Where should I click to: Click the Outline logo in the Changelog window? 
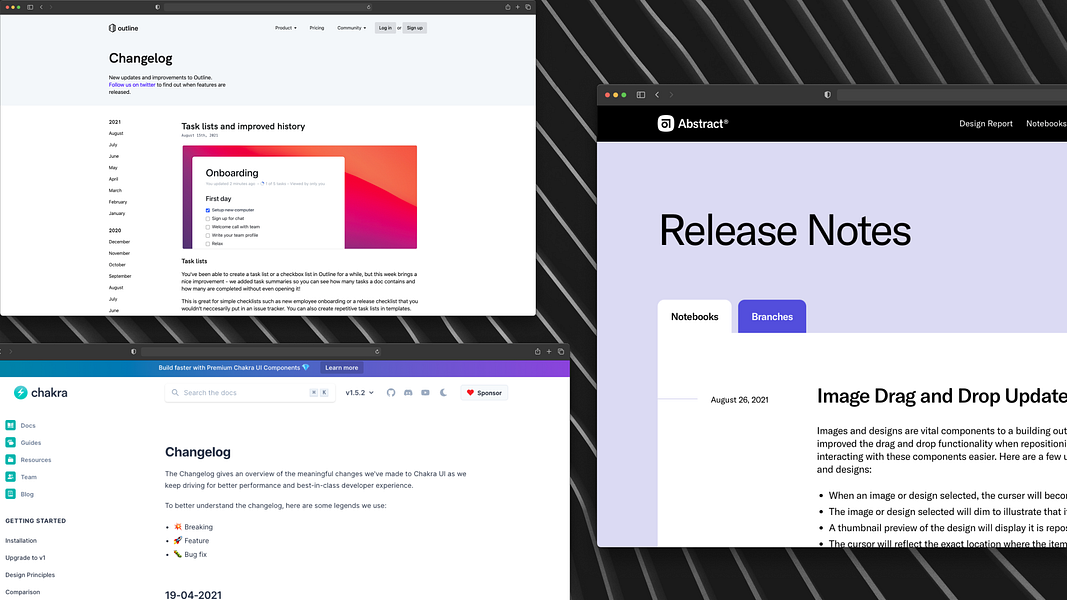123,28
